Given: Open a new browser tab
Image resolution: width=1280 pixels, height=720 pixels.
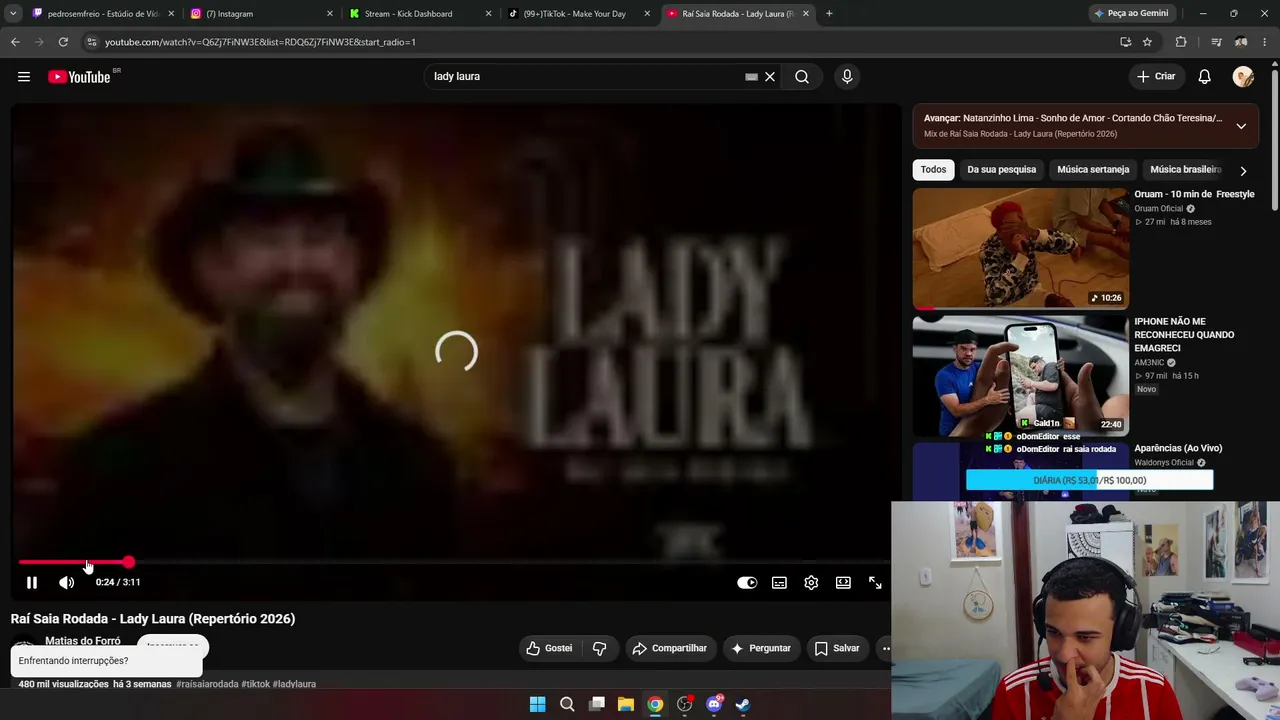Looking at the screenshot, I should point(829,14).
